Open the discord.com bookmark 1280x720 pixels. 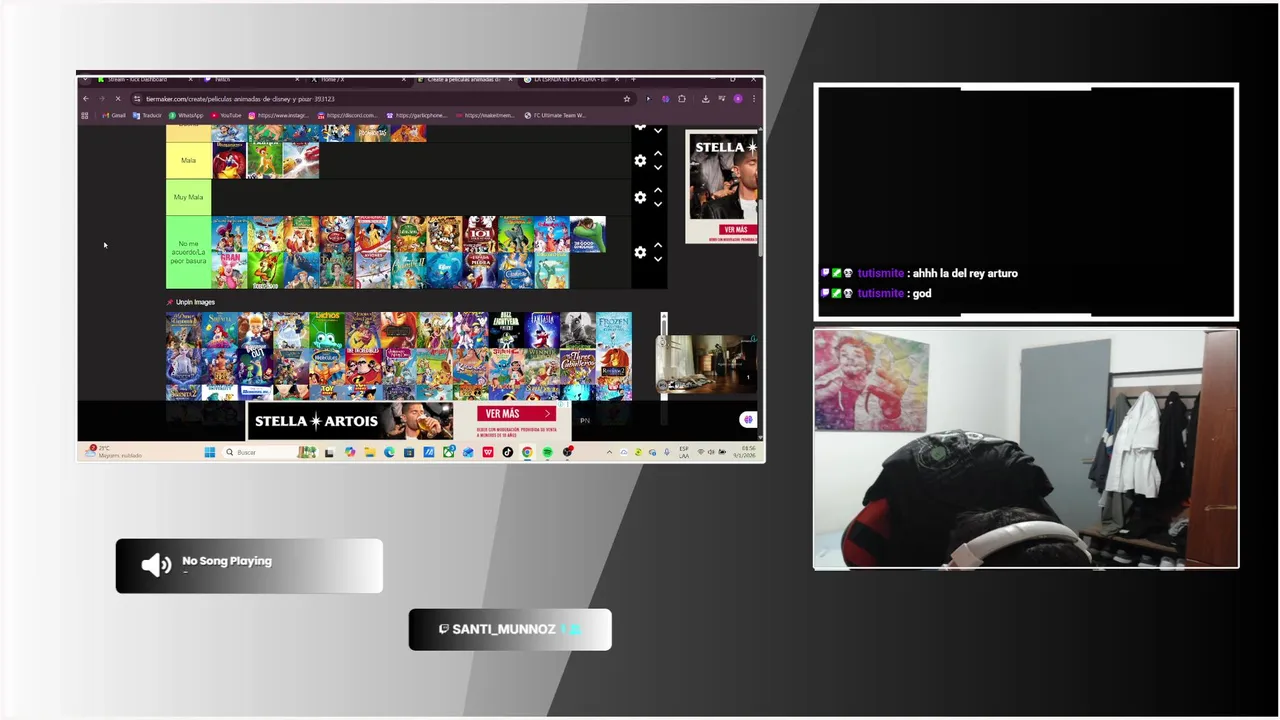pyautogui.click(x=350, y=115)
